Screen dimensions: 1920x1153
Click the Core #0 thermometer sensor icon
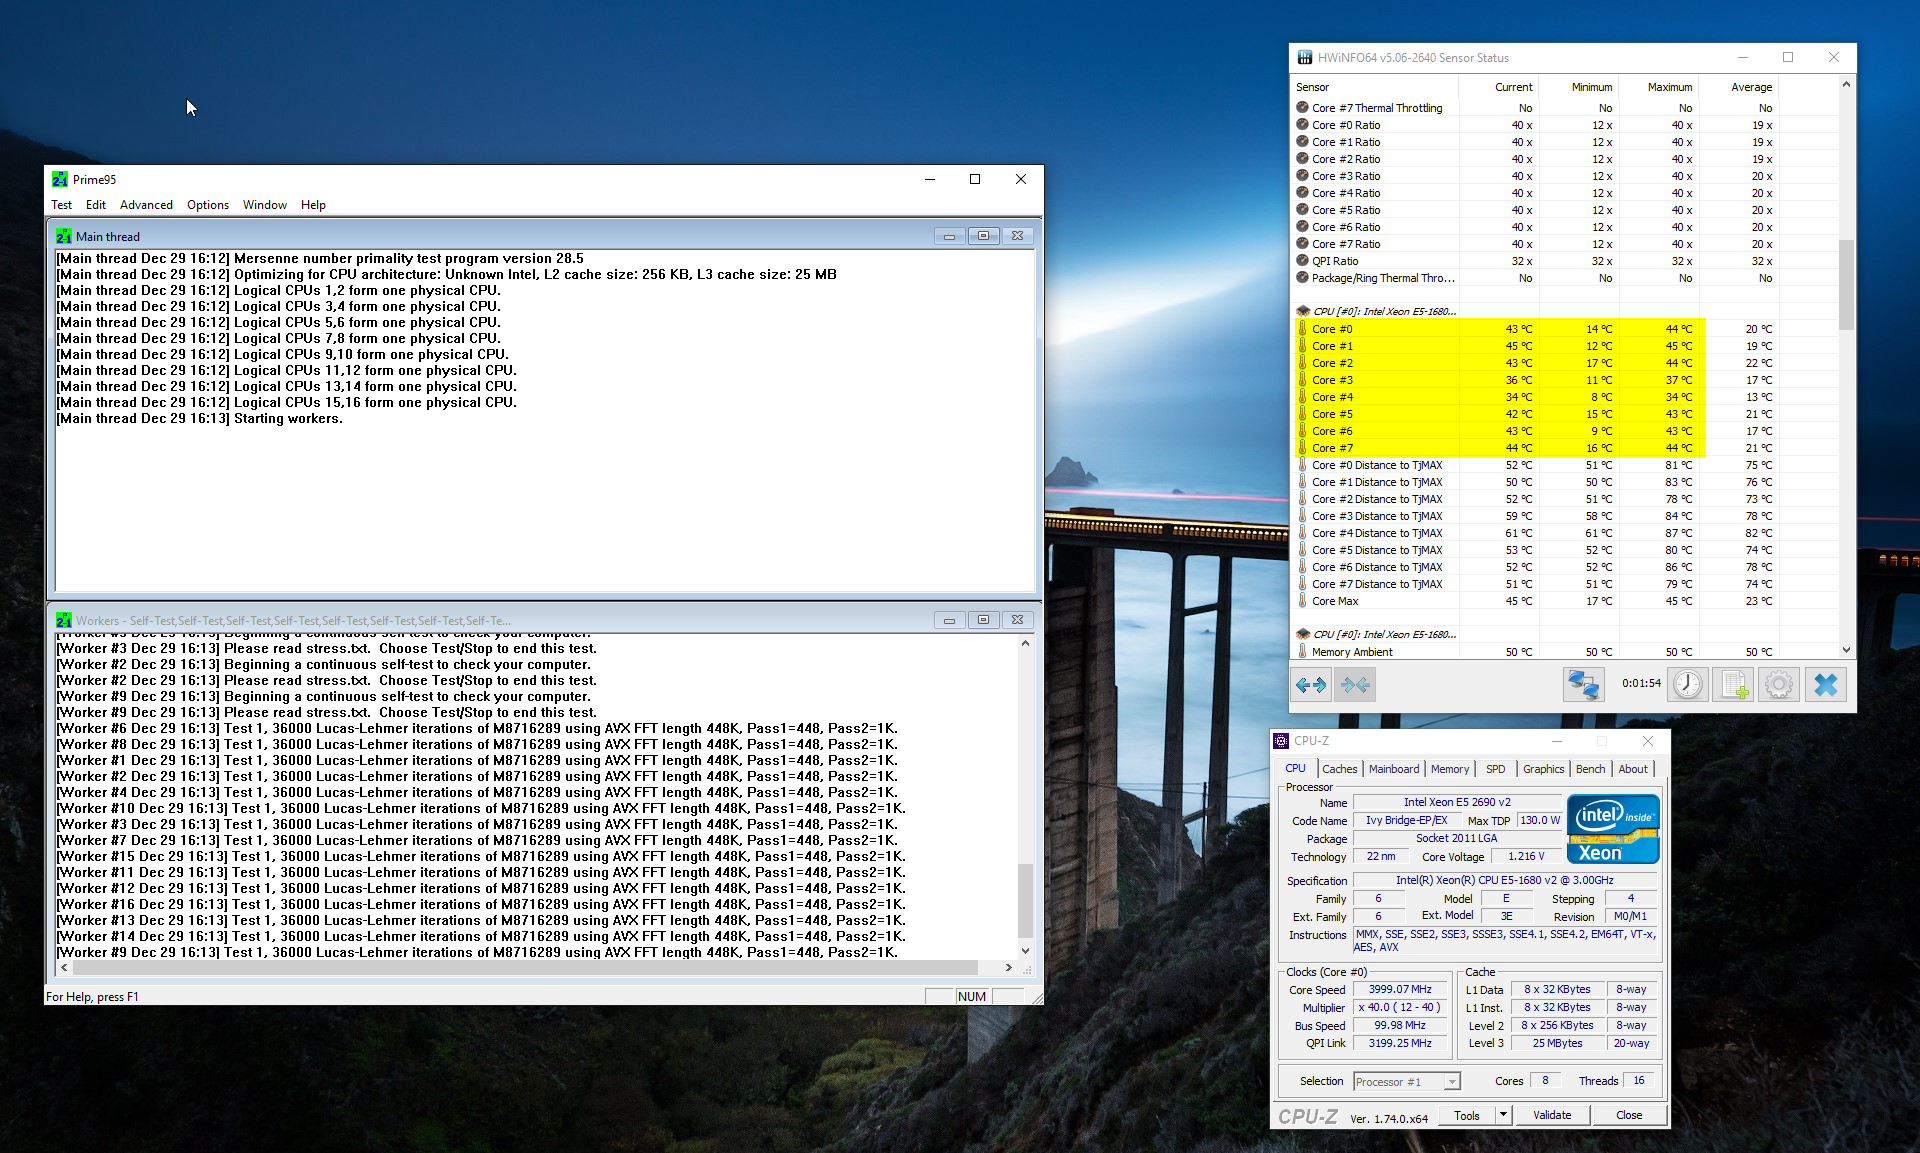1302,329
